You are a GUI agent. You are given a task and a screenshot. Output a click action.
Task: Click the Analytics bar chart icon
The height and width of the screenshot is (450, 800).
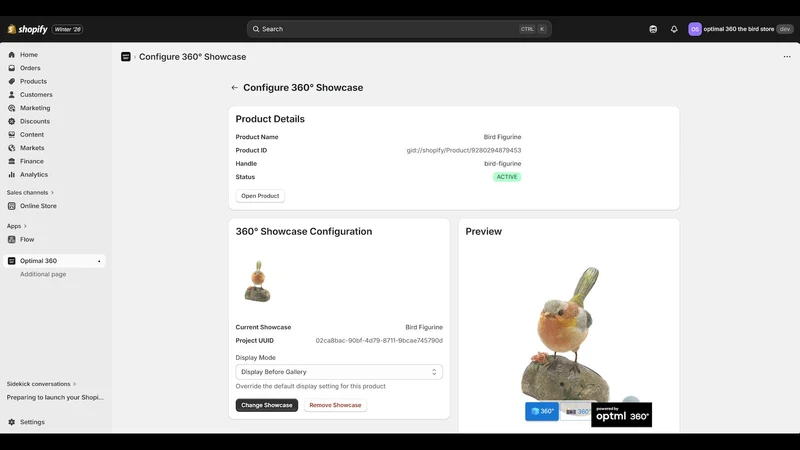coord(12,174)
